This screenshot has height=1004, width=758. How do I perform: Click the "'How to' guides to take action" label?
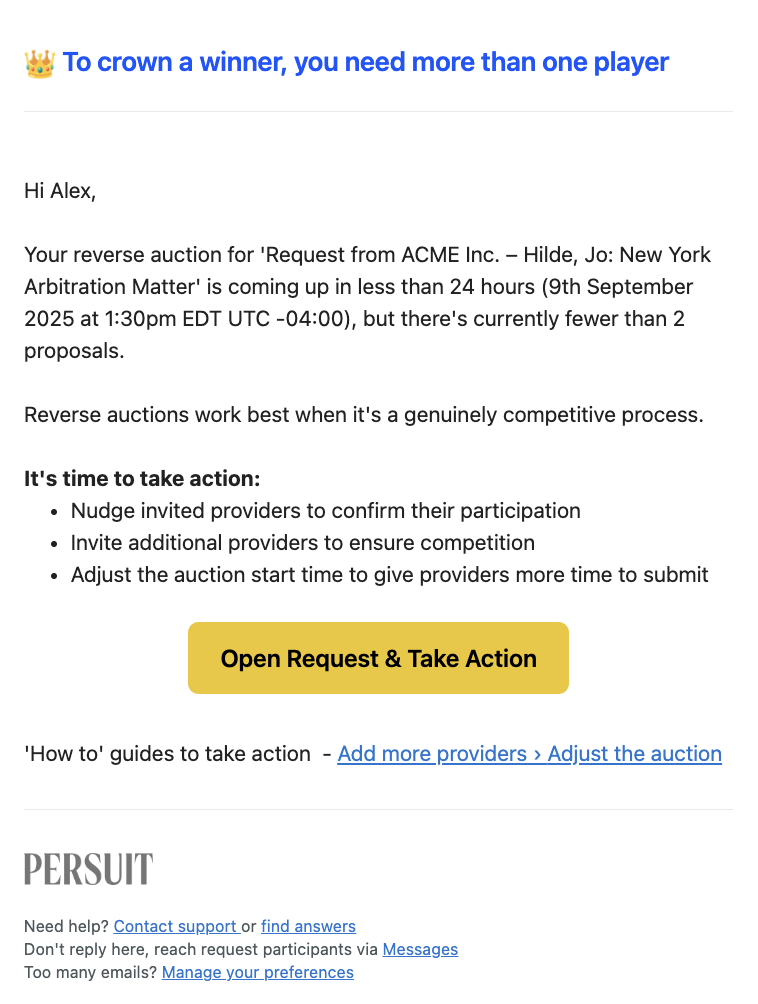click(x=167, y=754)
